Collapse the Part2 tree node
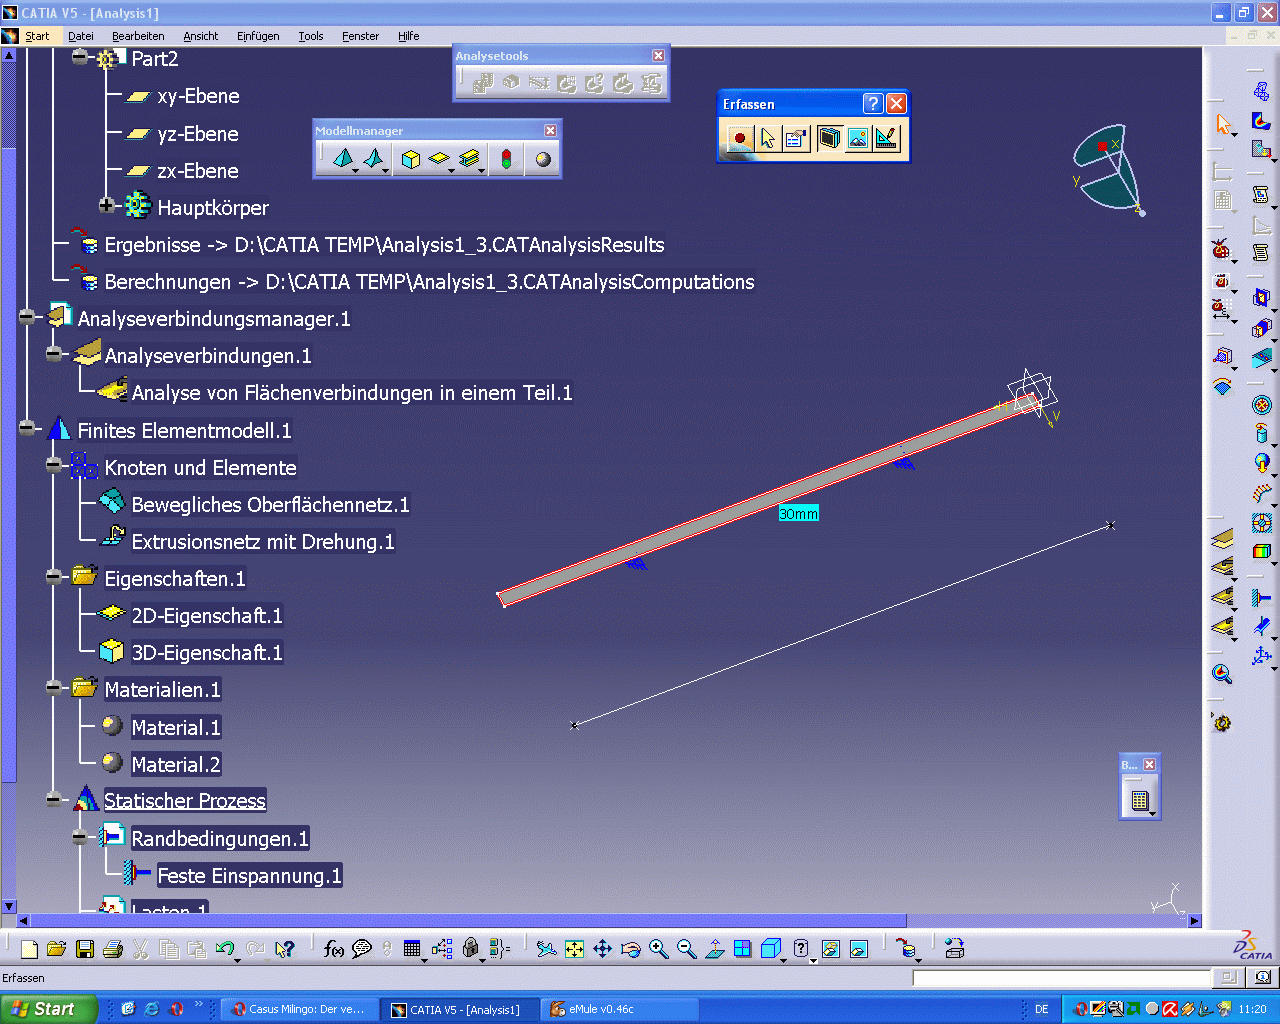 80,58
